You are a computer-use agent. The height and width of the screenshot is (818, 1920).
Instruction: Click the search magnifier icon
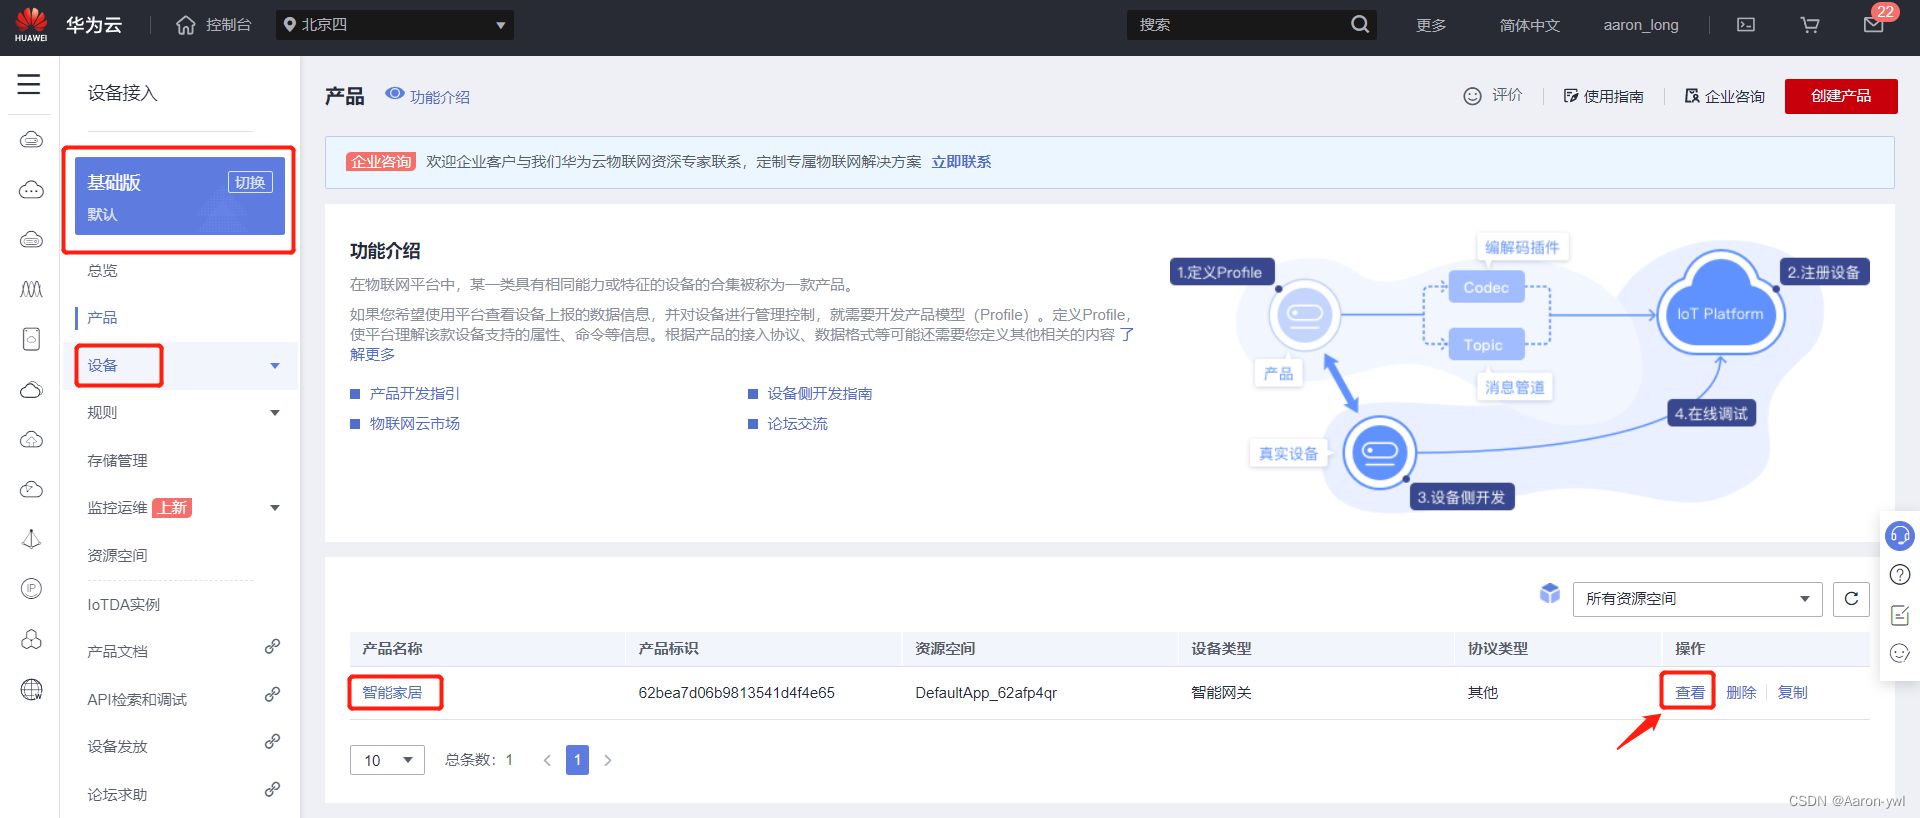[1360, 24]
